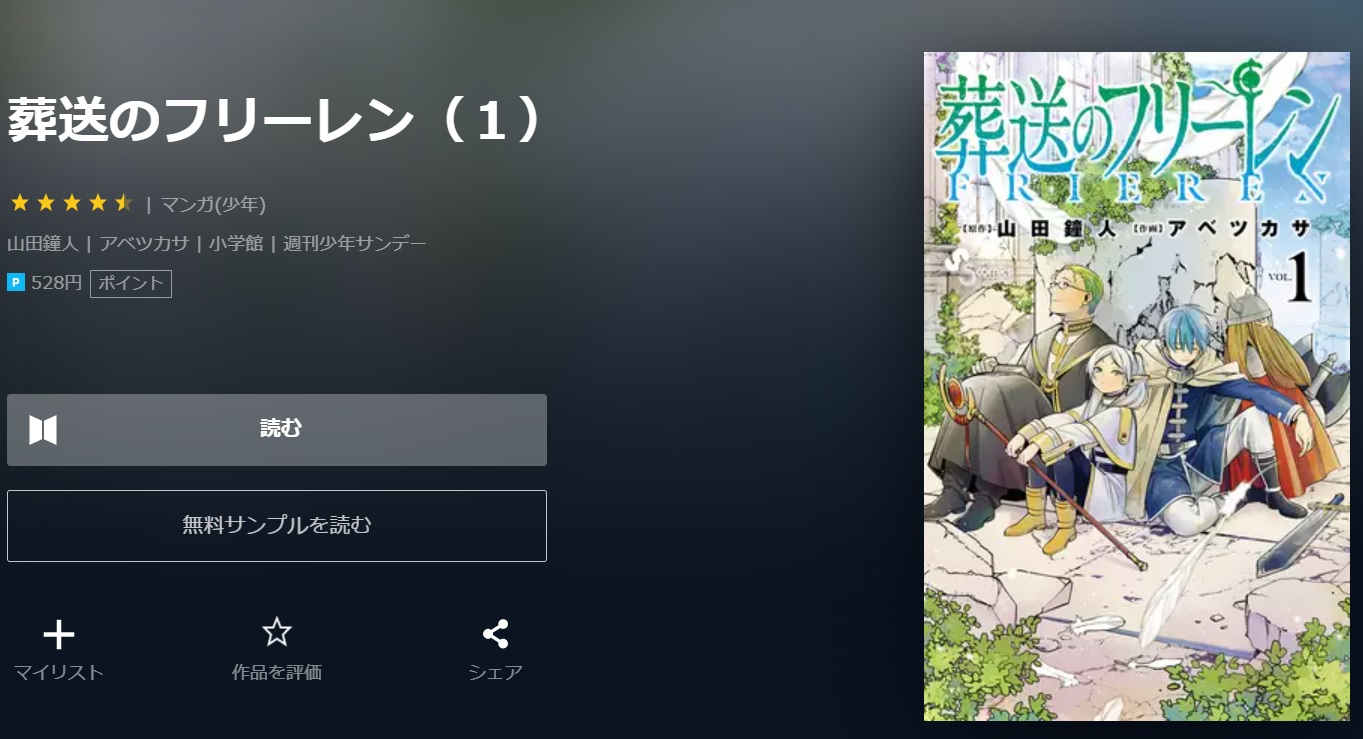Click the blue P point icon
Viewport: 1363px width, 739px height.
pyautogui.click(x=16, y=283)
